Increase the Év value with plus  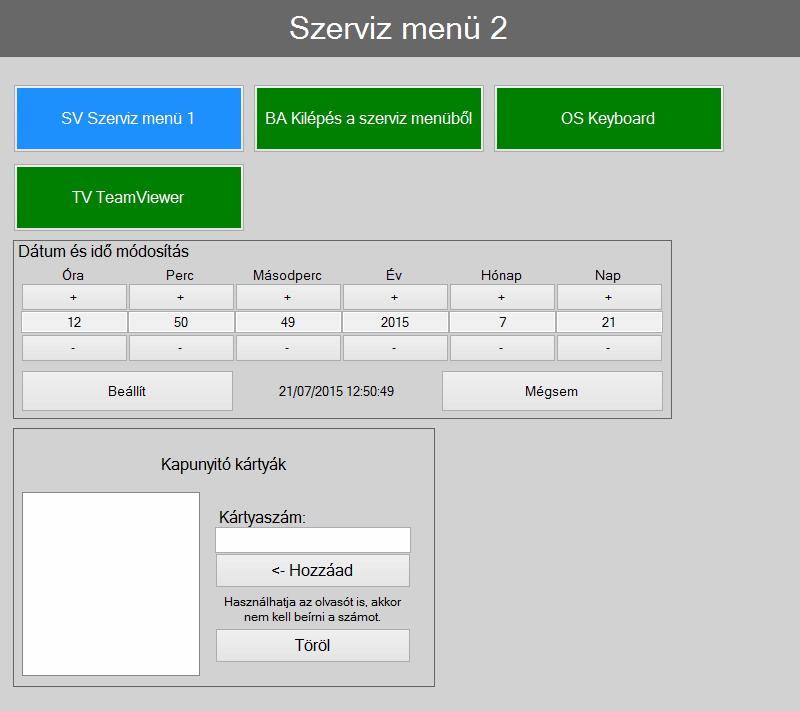[x=395, y=297]
